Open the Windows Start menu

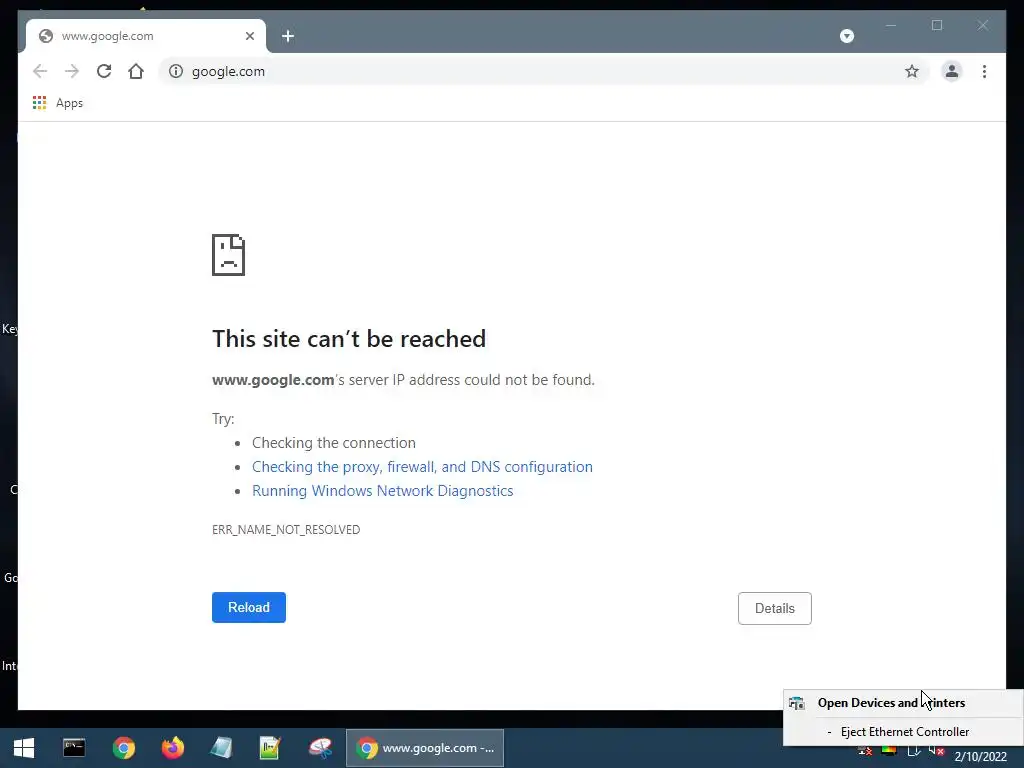coord(24,748)
